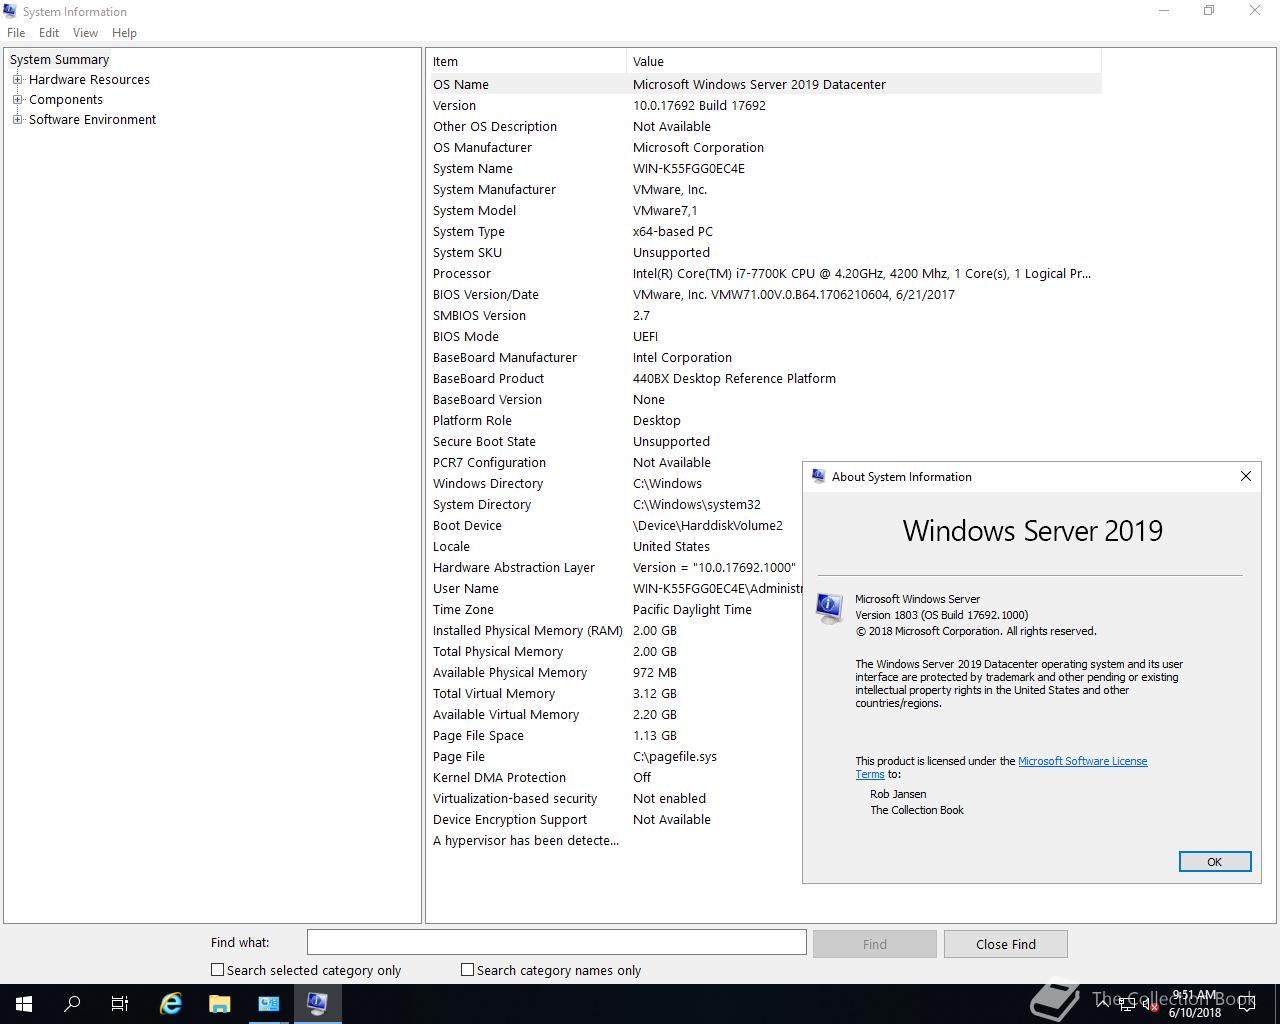Select the Kernel DMA Protection row
The width and height of the screenshot is (1280, 1024).
point(616,777)
